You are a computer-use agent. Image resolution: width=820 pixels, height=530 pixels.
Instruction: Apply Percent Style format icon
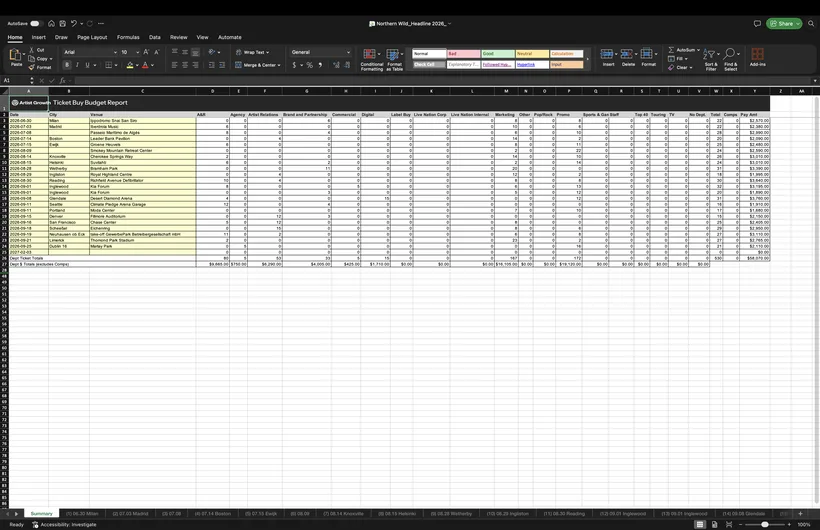[x=310, y=65]
